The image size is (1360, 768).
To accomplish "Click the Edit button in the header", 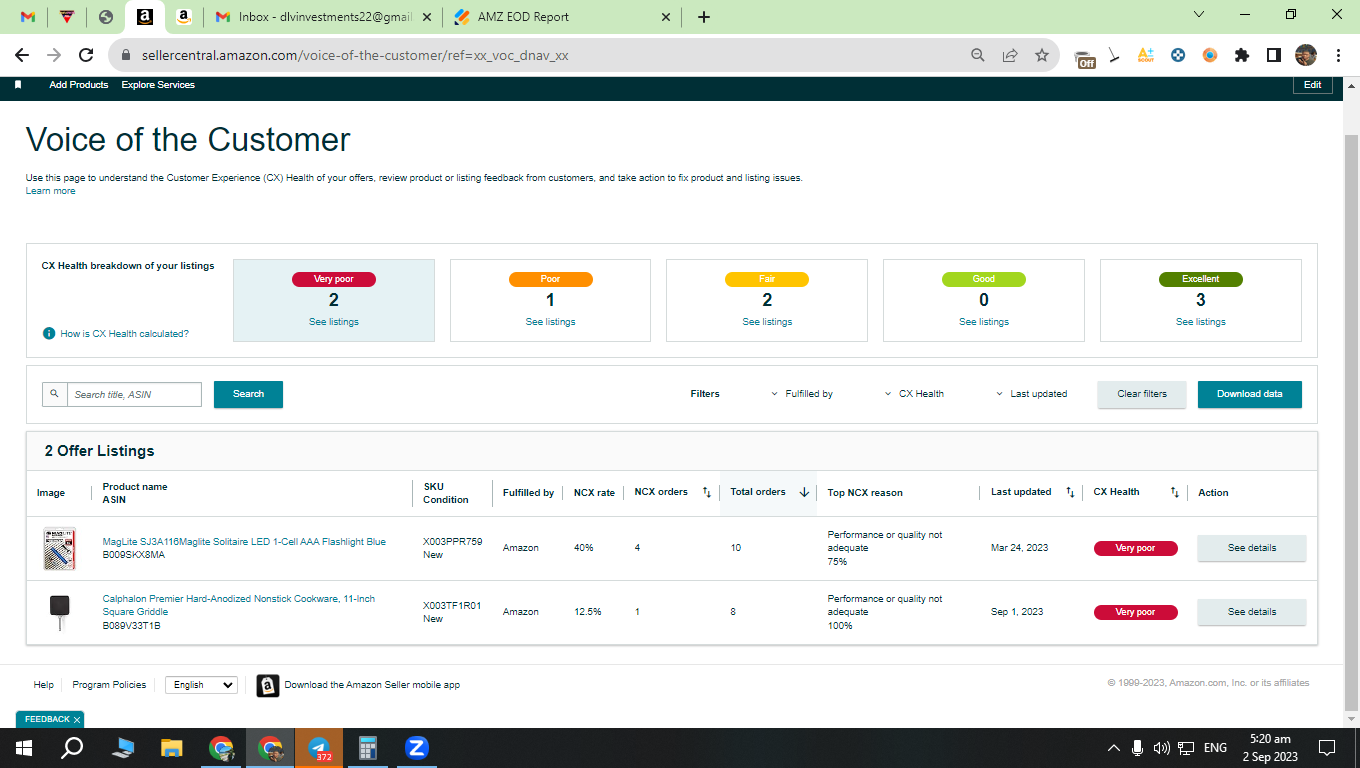I will pos(1313,85).
